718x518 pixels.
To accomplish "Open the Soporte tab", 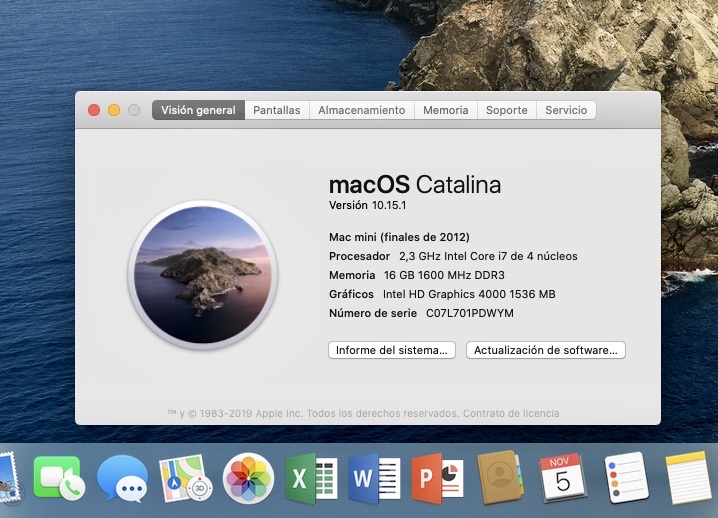I will (506, 110).
